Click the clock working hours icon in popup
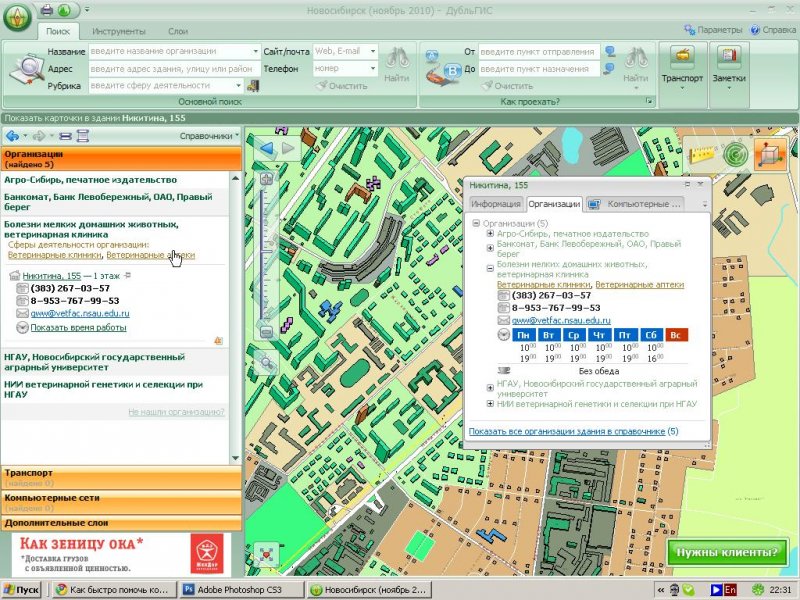Viewport: 800px width, 600px height. coord(504,335)
